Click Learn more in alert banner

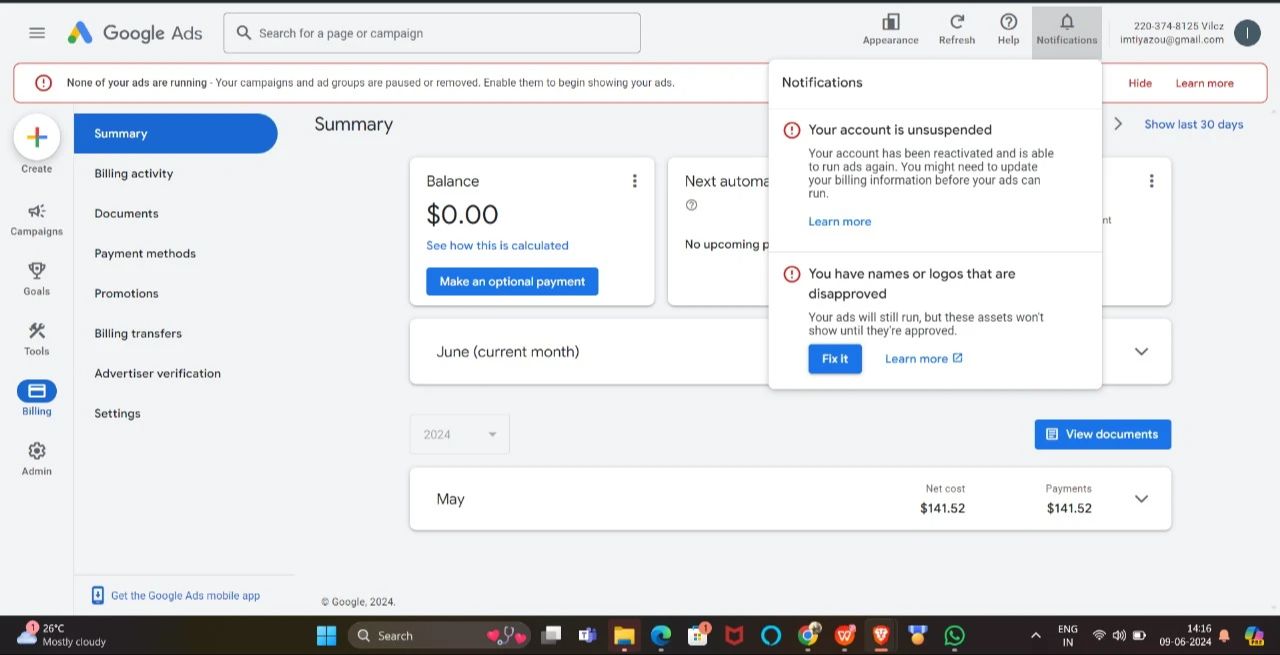pyautogui.click(x=1204, y=83)
